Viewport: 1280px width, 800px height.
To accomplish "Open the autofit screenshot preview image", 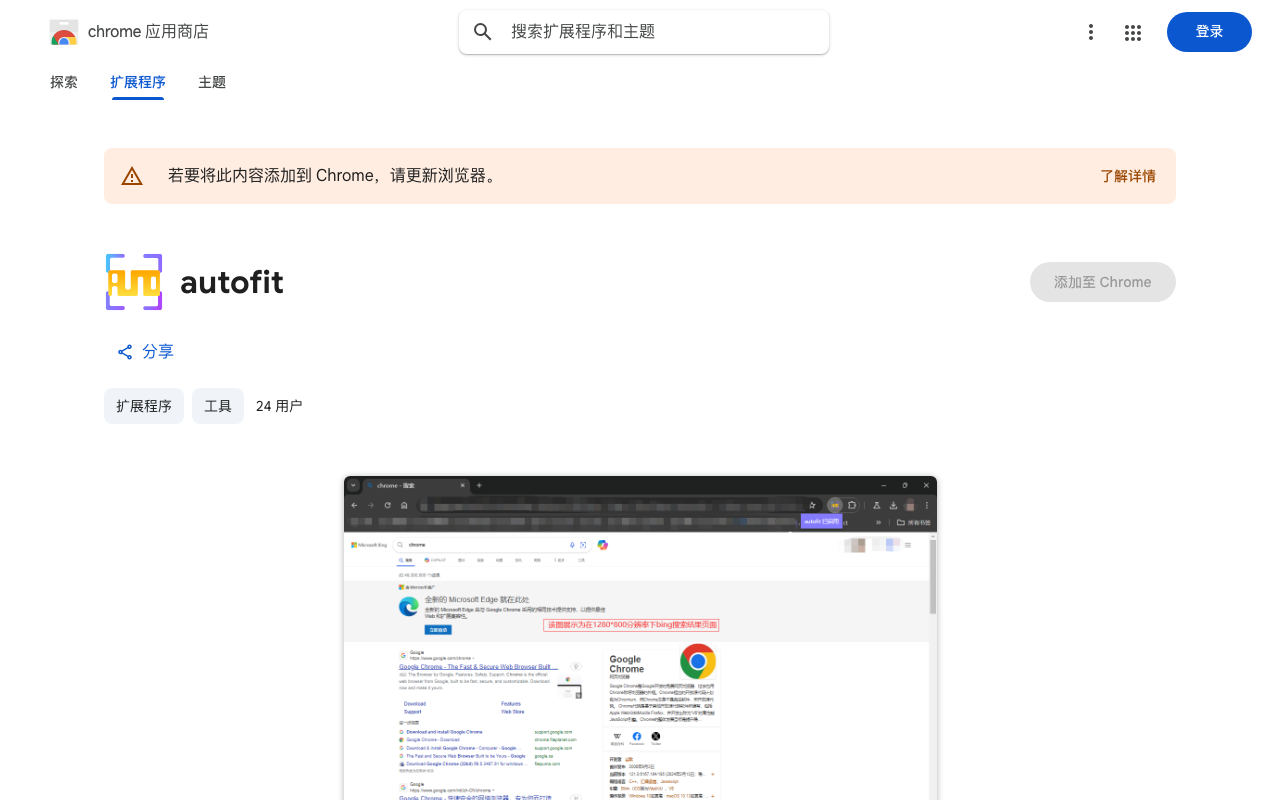I will [x=640, y=638].
